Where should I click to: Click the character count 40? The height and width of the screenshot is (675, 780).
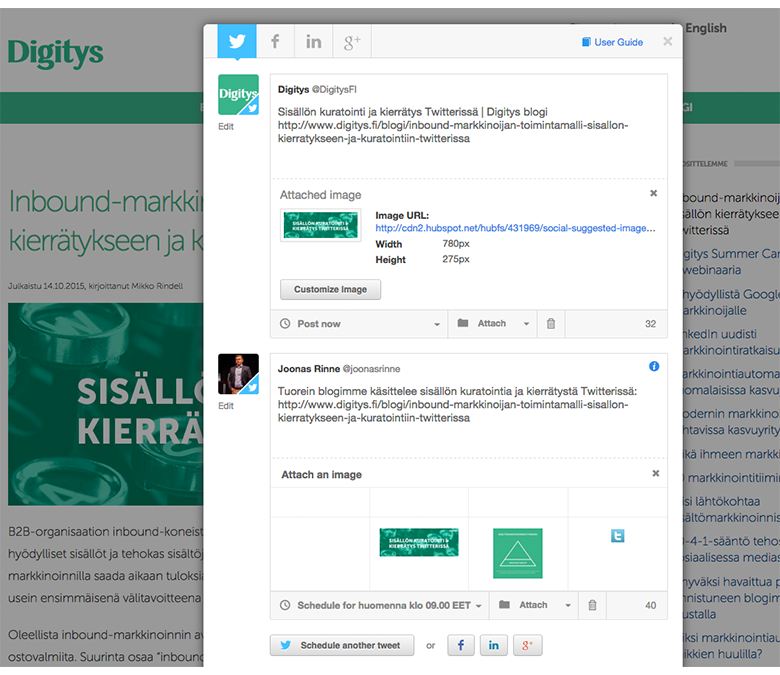[x=650, y=605]
